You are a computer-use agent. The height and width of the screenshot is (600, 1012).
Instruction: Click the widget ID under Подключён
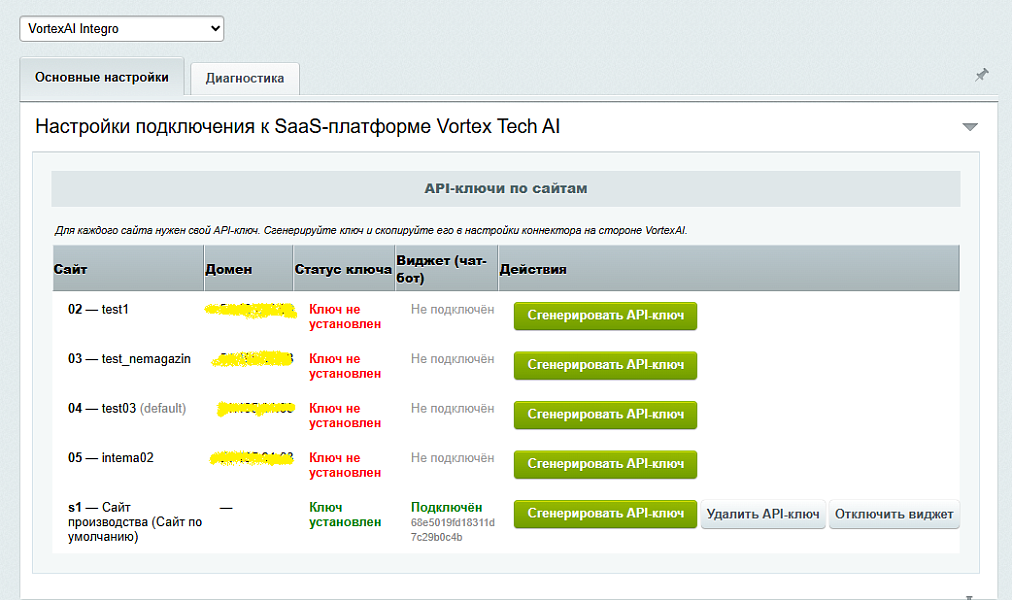[x=452, y=530]
